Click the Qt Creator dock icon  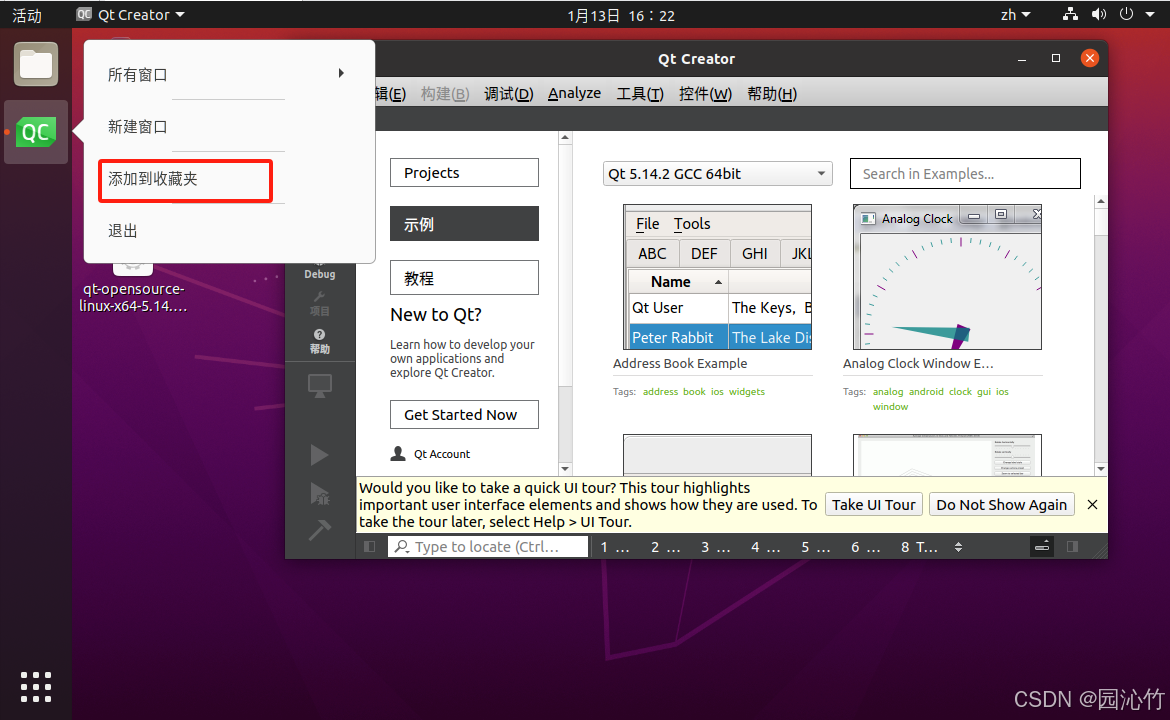[36, 132]
